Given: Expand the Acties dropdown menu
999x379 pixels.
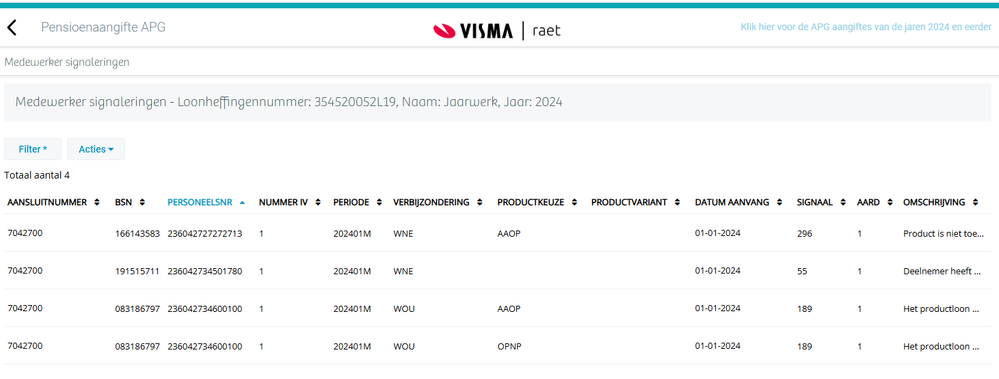Looking at the screenshot, I should [x=96, y=149].
